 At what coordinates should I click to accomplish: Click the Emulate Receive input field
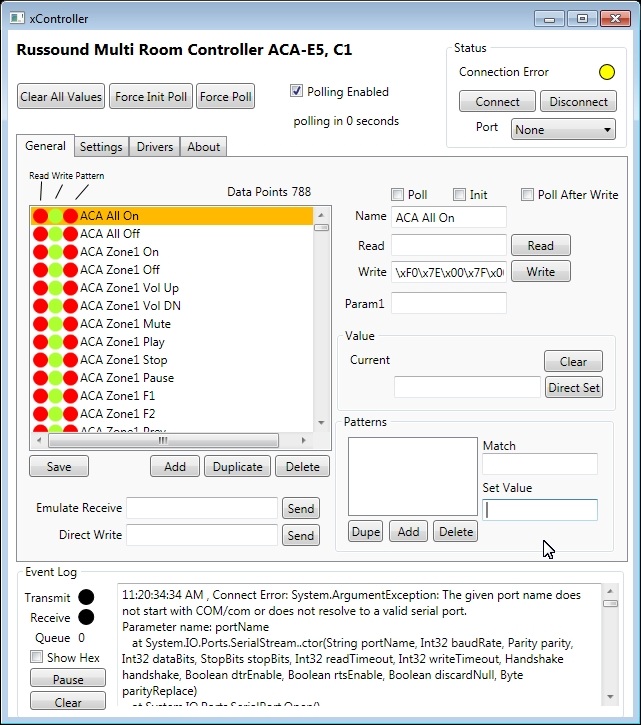point(202,508)
